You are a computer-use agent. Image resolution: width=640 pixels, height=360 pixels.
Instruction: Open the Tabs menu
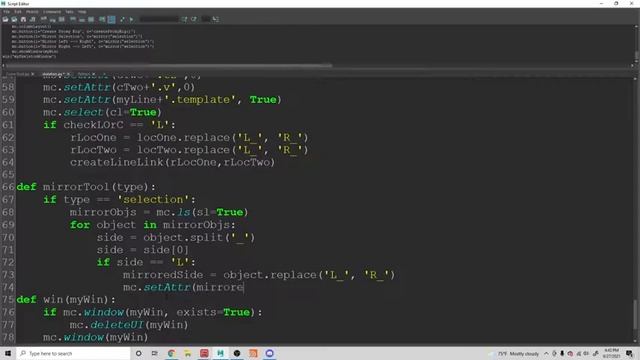coord(69,12)
